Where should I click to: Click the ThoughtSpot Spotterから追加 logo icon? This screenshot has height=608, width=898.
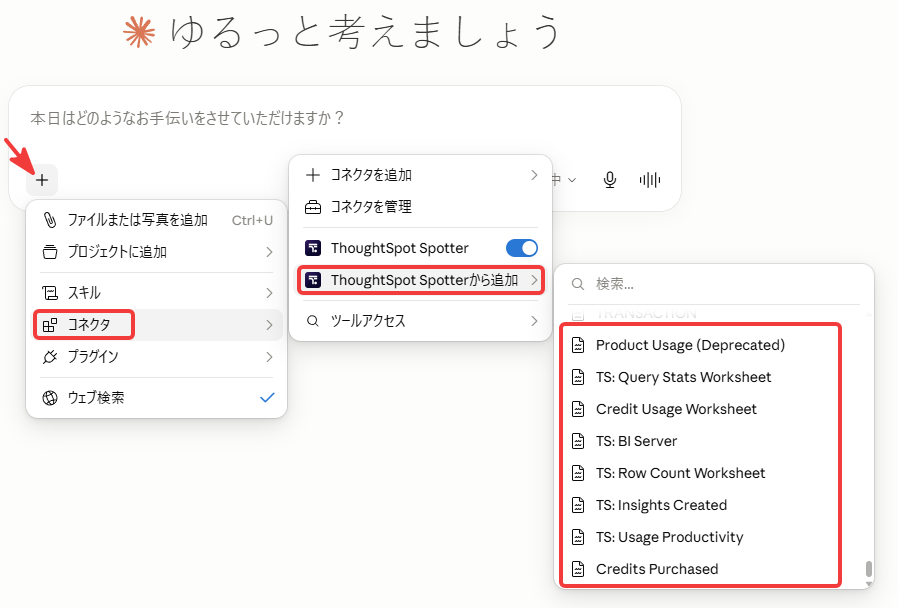pyautogui.click(x=313, y=280)
